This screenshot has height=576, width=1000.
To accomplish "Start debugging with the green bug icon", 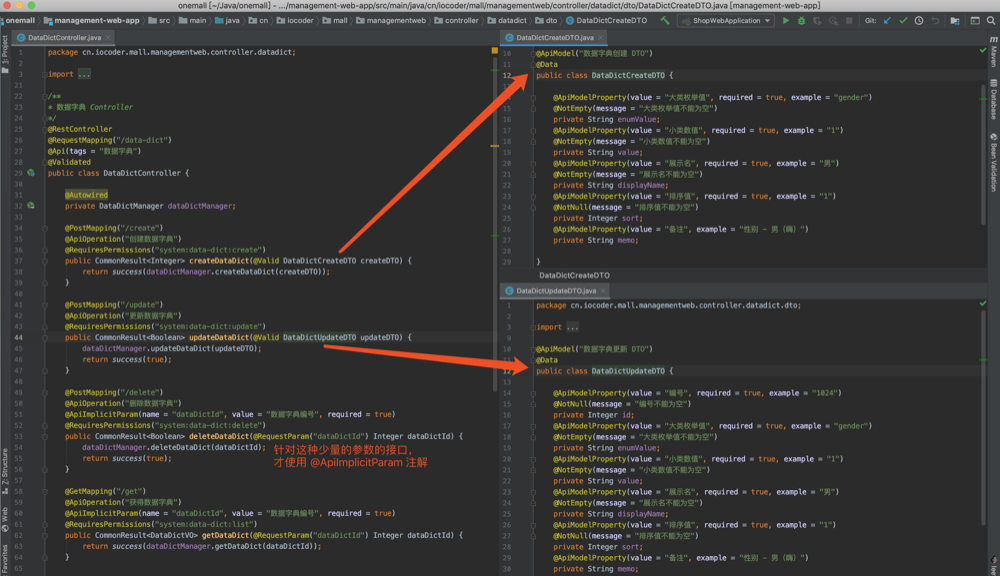I will [801, 20].
